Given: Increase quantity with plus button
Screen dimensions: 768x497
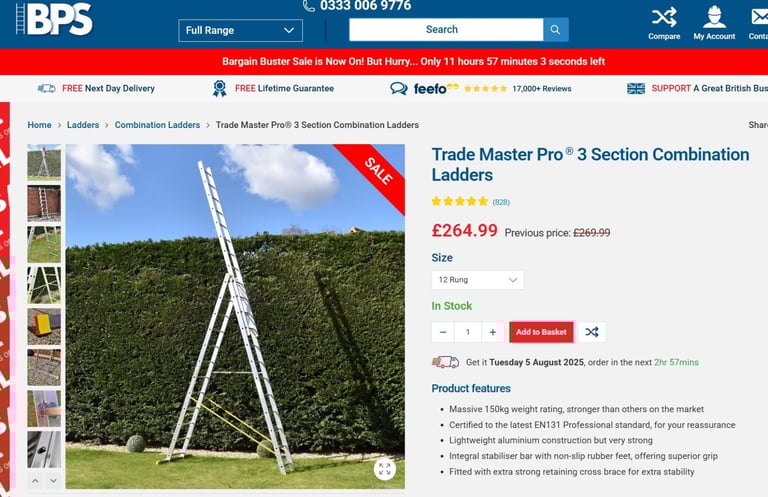Looking at the screenshot, I should click(493, 332).
